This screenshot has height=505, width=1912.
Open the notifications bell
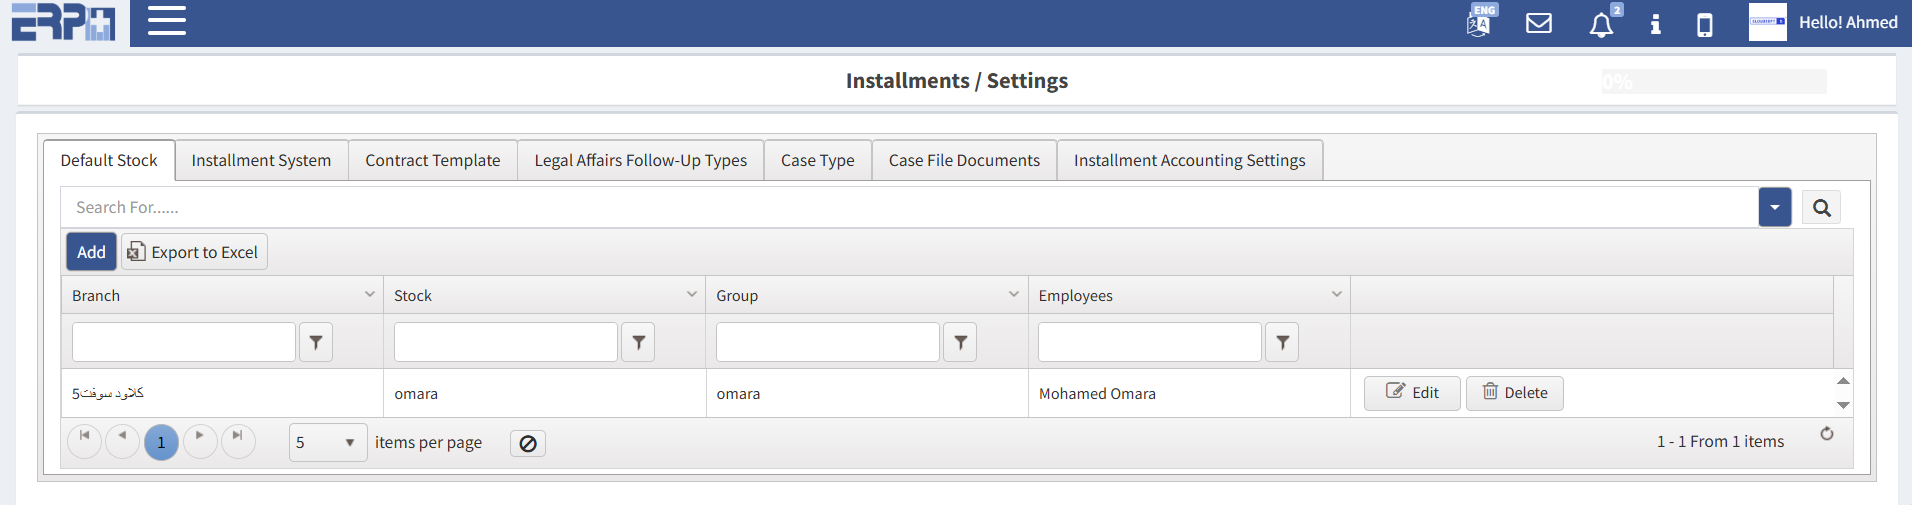tap(1601, 24)
